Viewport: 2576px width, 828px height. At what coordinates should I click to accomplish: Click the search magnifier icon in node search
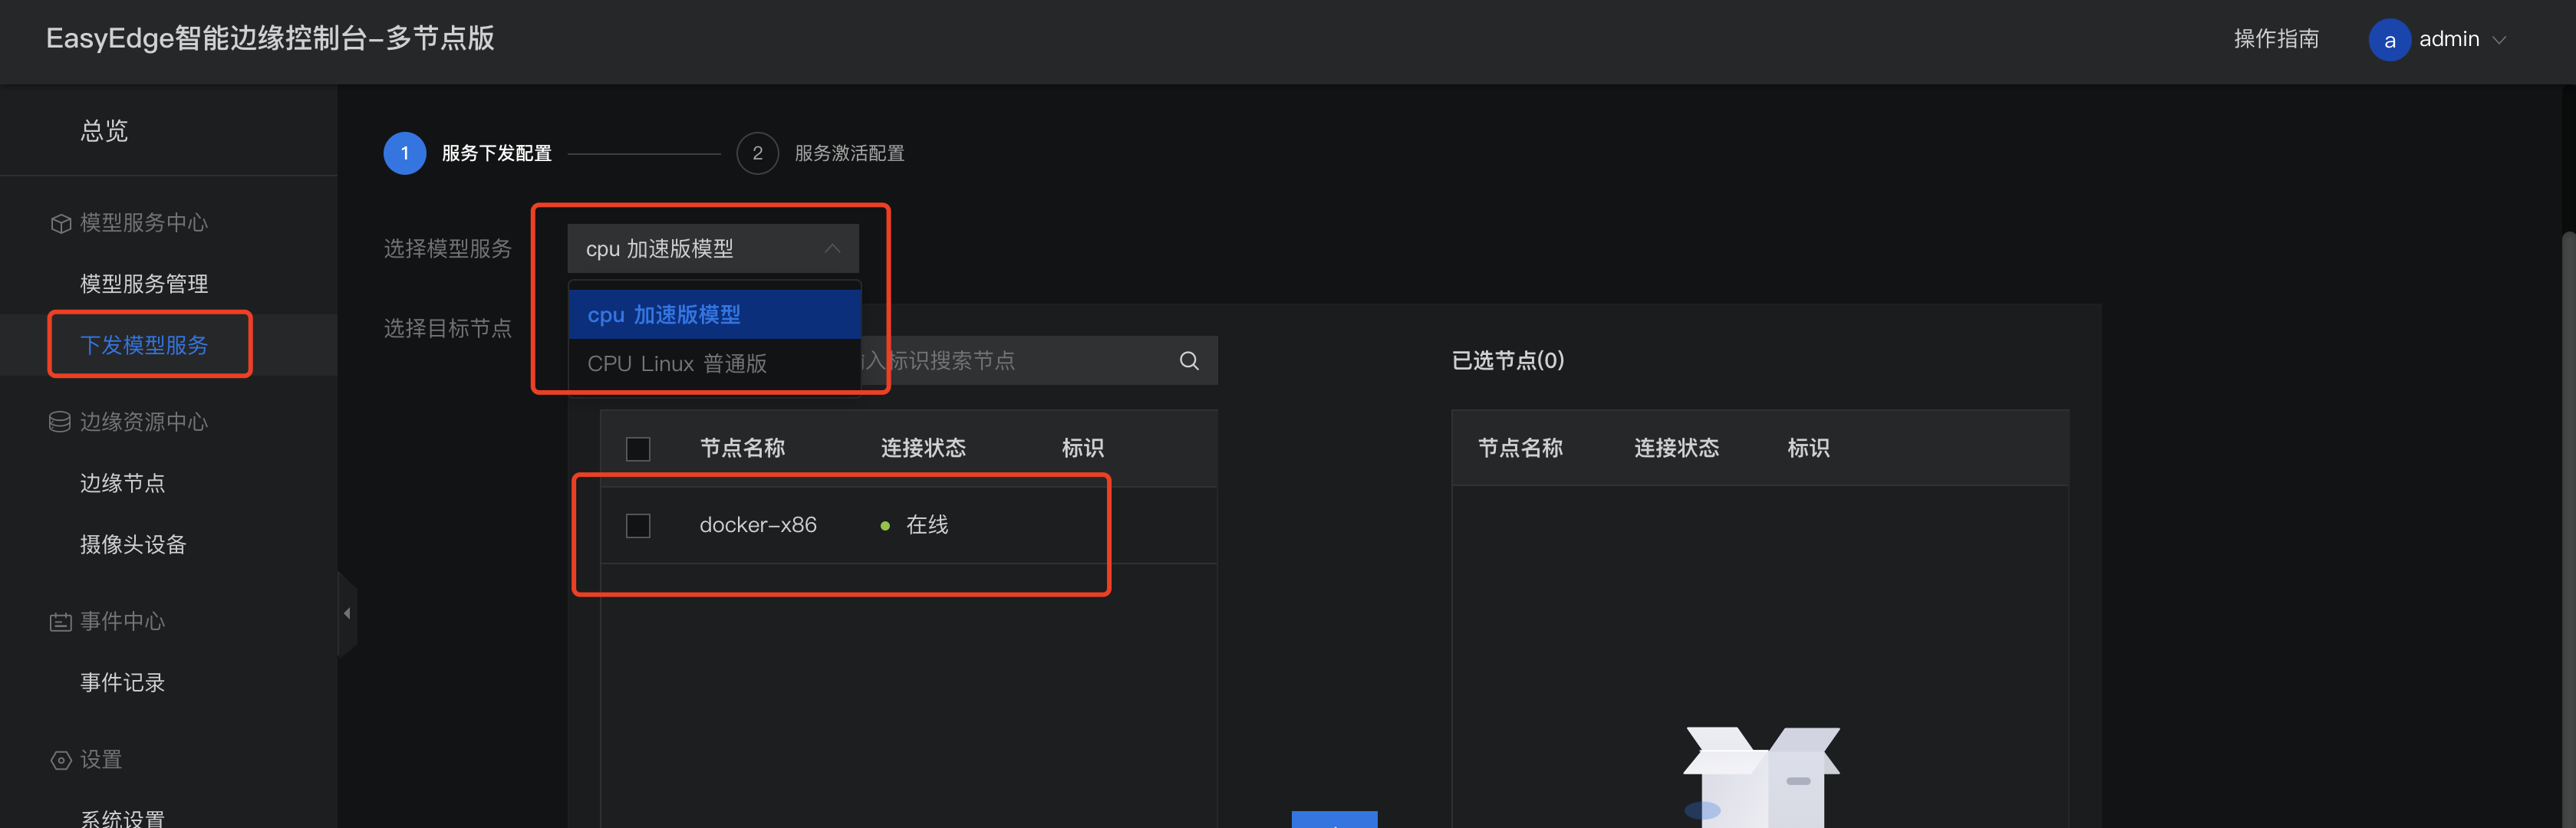[1188, 361]
